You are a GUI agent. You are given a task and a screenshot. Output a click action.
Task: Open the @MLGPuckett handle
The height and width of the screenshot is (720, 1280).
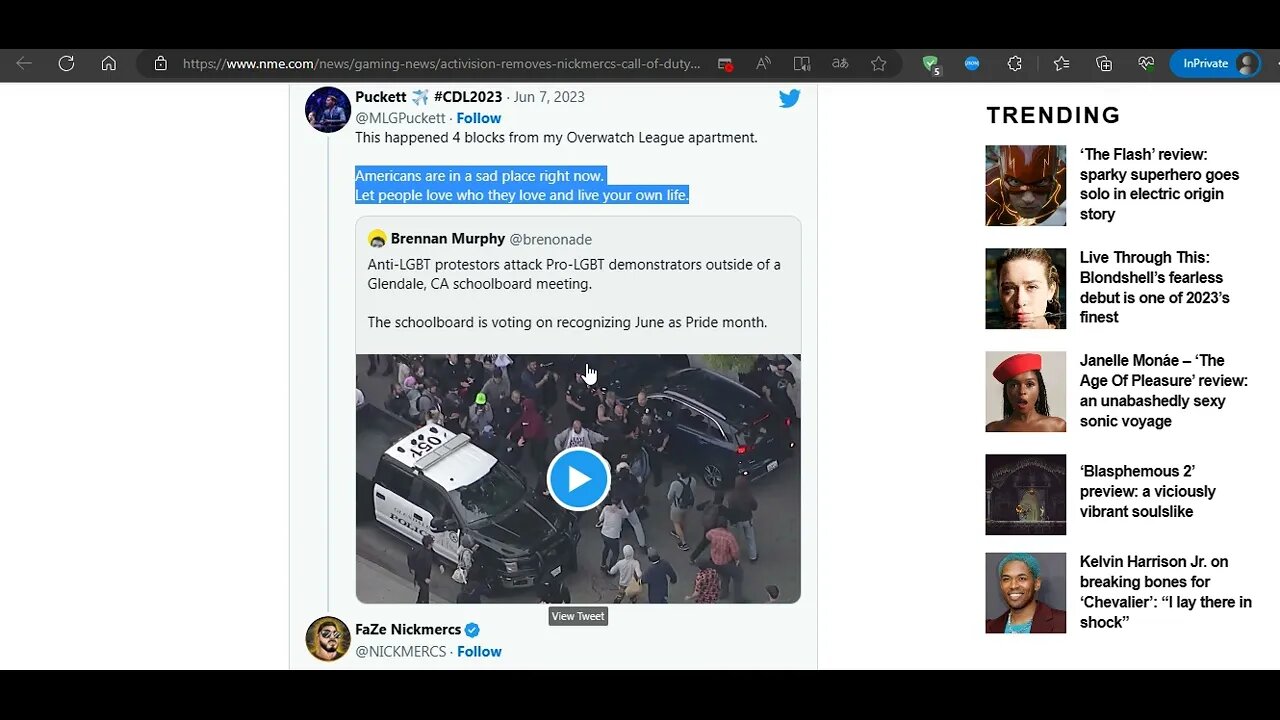(x=400, y=118)
